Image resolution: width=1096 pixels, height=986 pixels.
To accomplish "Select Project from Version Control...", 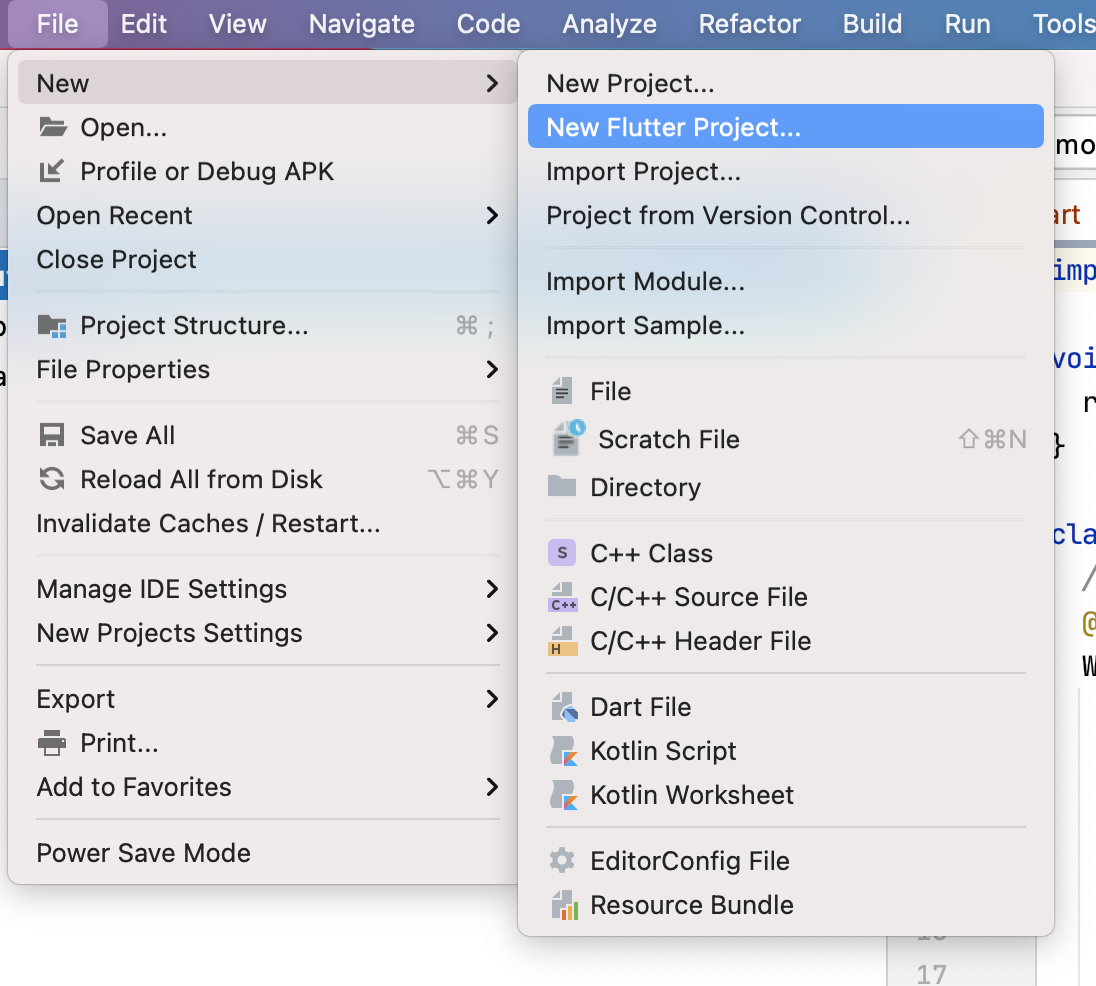I will click(786, 215).
